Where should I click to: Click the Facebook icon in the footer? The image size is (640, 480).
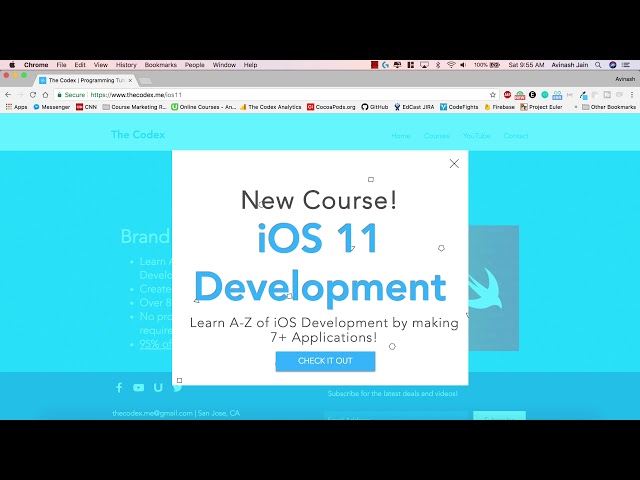(x=119, y=388)
